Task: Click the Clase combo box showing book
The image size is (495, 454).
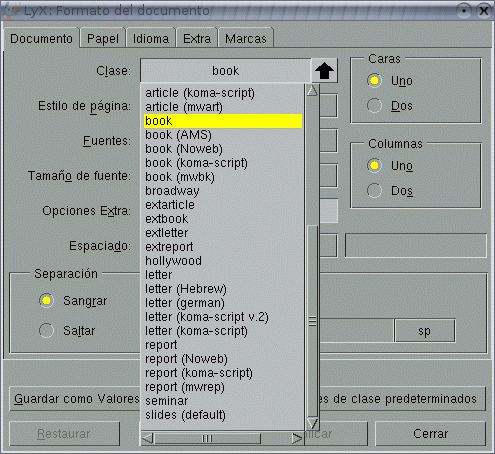Action: [x=226, y=71]
